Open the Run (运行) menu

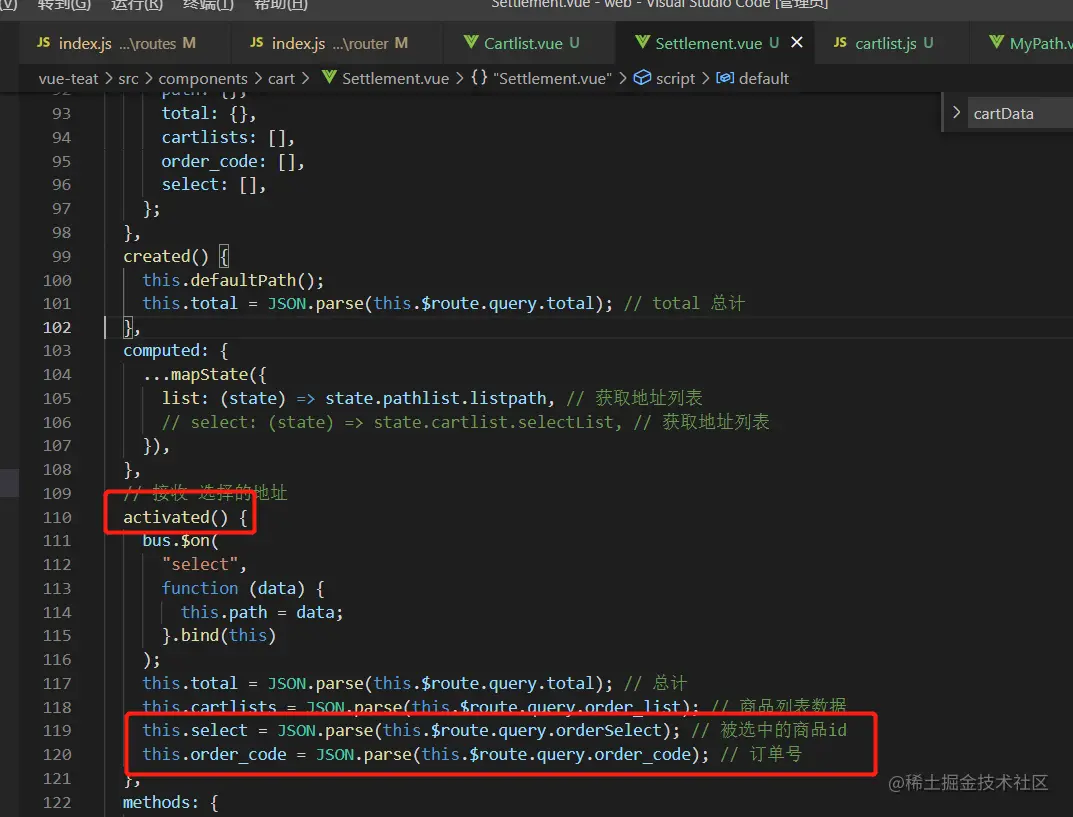[x=137, y=5]
